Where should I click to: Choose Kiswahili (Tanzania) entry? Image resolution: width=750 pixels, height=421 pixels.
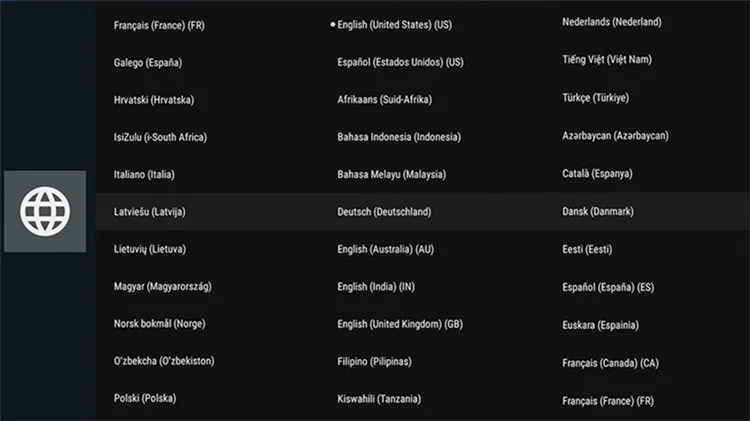tap(379, 399)
